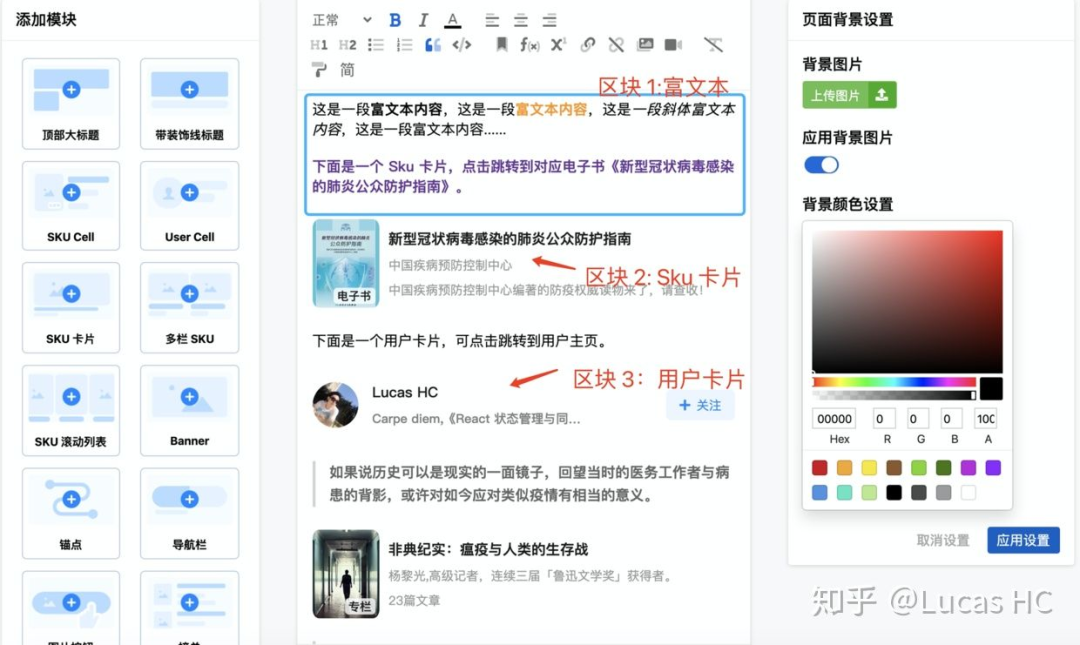Select the dark green preset swatch
Screen dimensions: 1080x645
pos(944,468)
